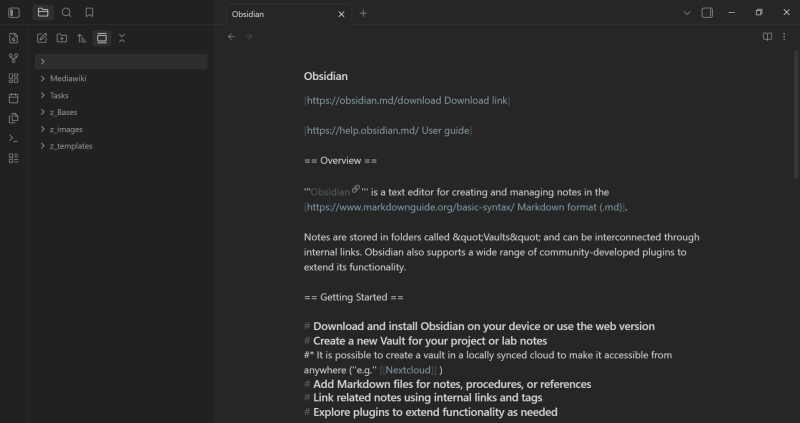Image resolution: width=800 pixels, height=423 pixels.
Task: Expand the z_Bases folder chevron
Action: (43, 112)
